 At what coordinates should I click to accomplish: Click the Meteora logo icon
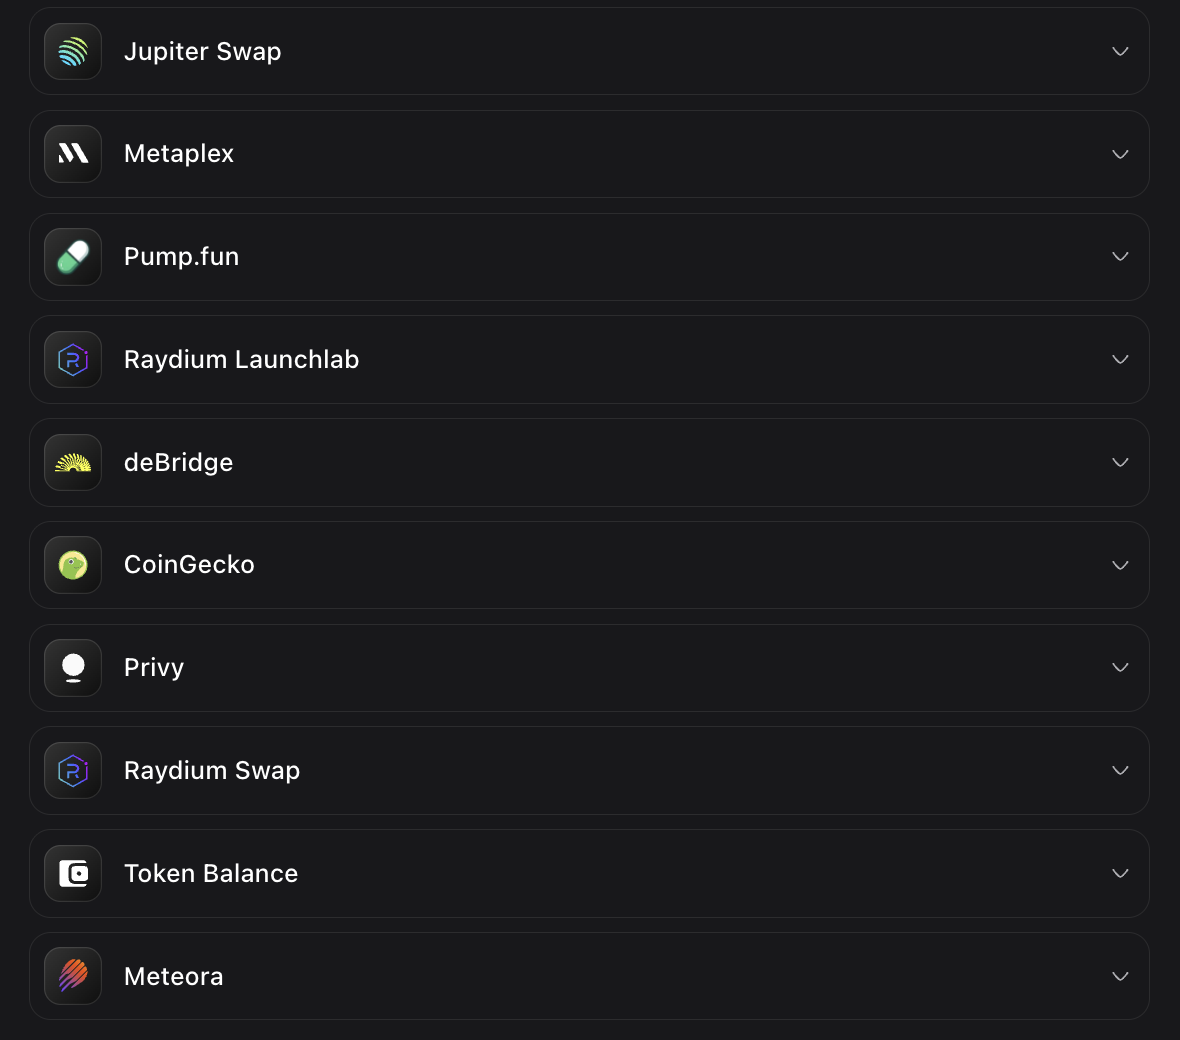72,976
